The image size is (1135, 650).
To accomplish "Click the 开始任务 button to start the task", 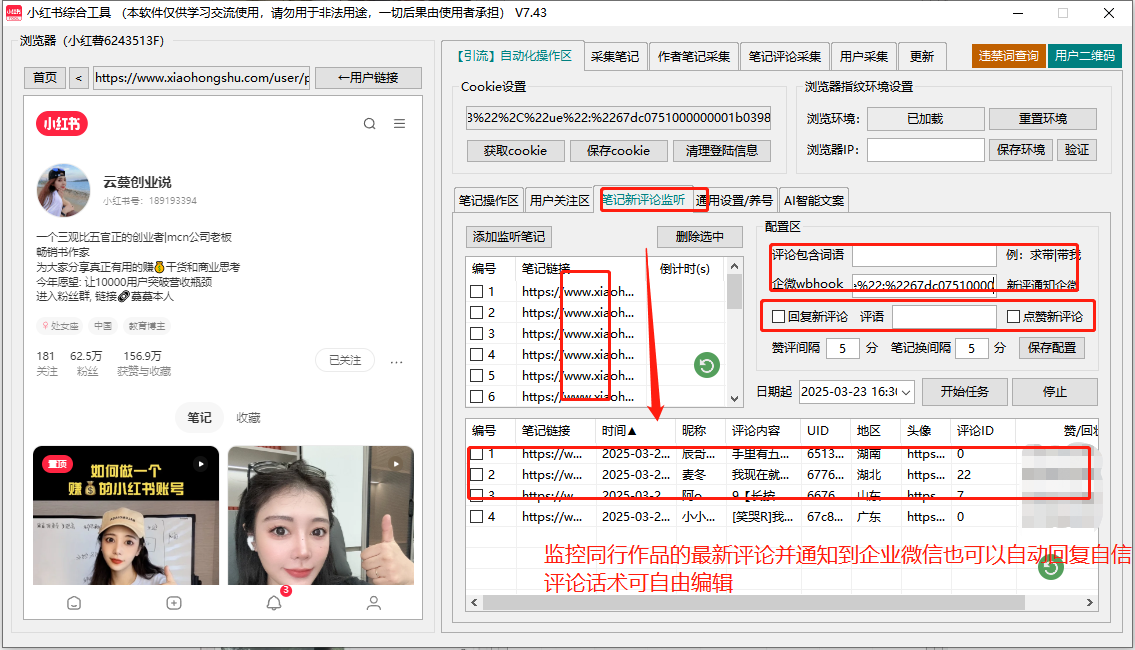I will 964,392.
